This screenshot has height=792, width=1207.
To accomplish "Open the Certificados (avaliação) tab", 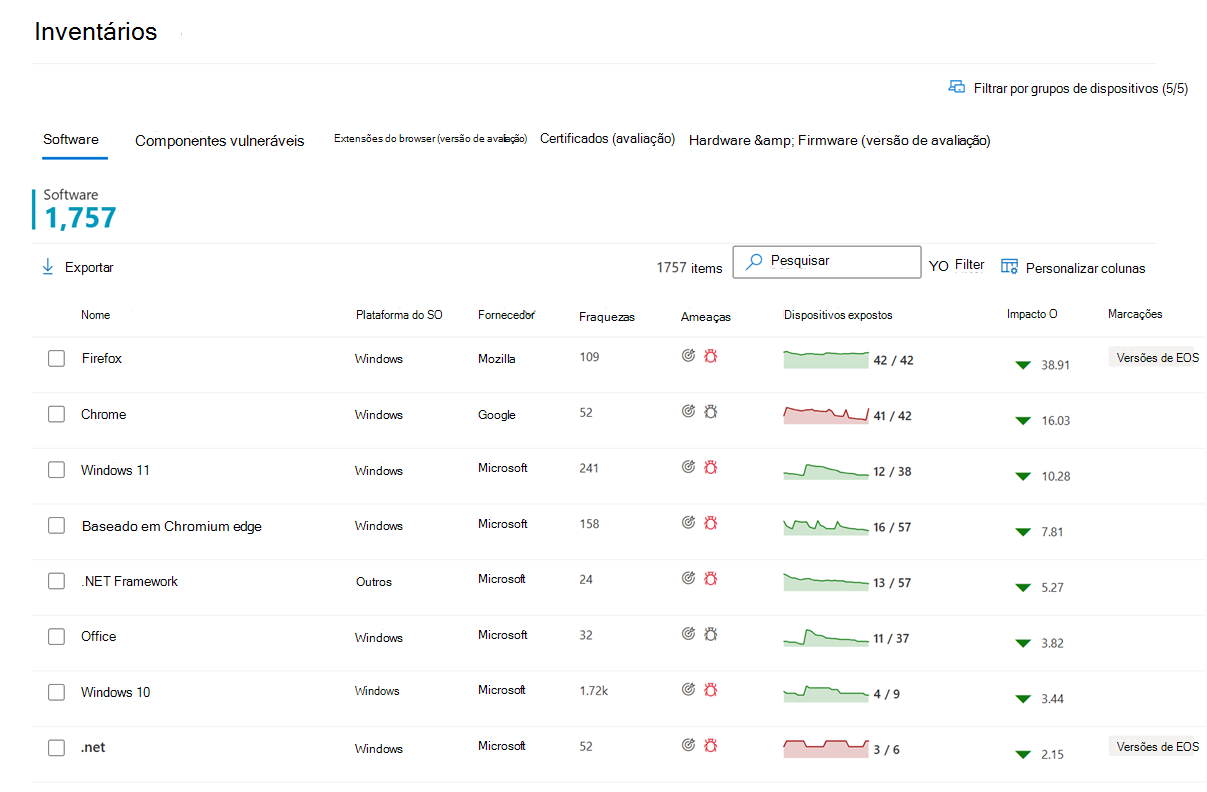I will [607, 139].
